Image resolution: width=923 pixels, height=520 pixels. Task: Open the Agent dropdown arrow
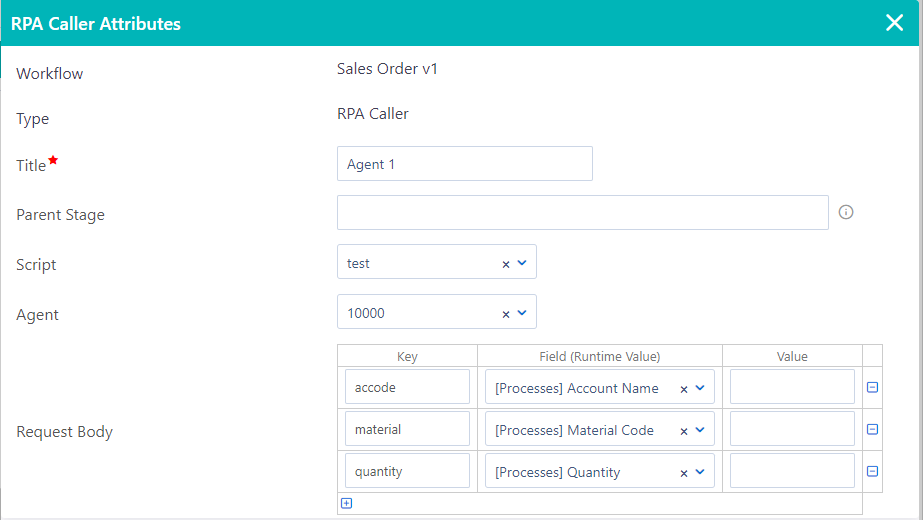point(522,313)
